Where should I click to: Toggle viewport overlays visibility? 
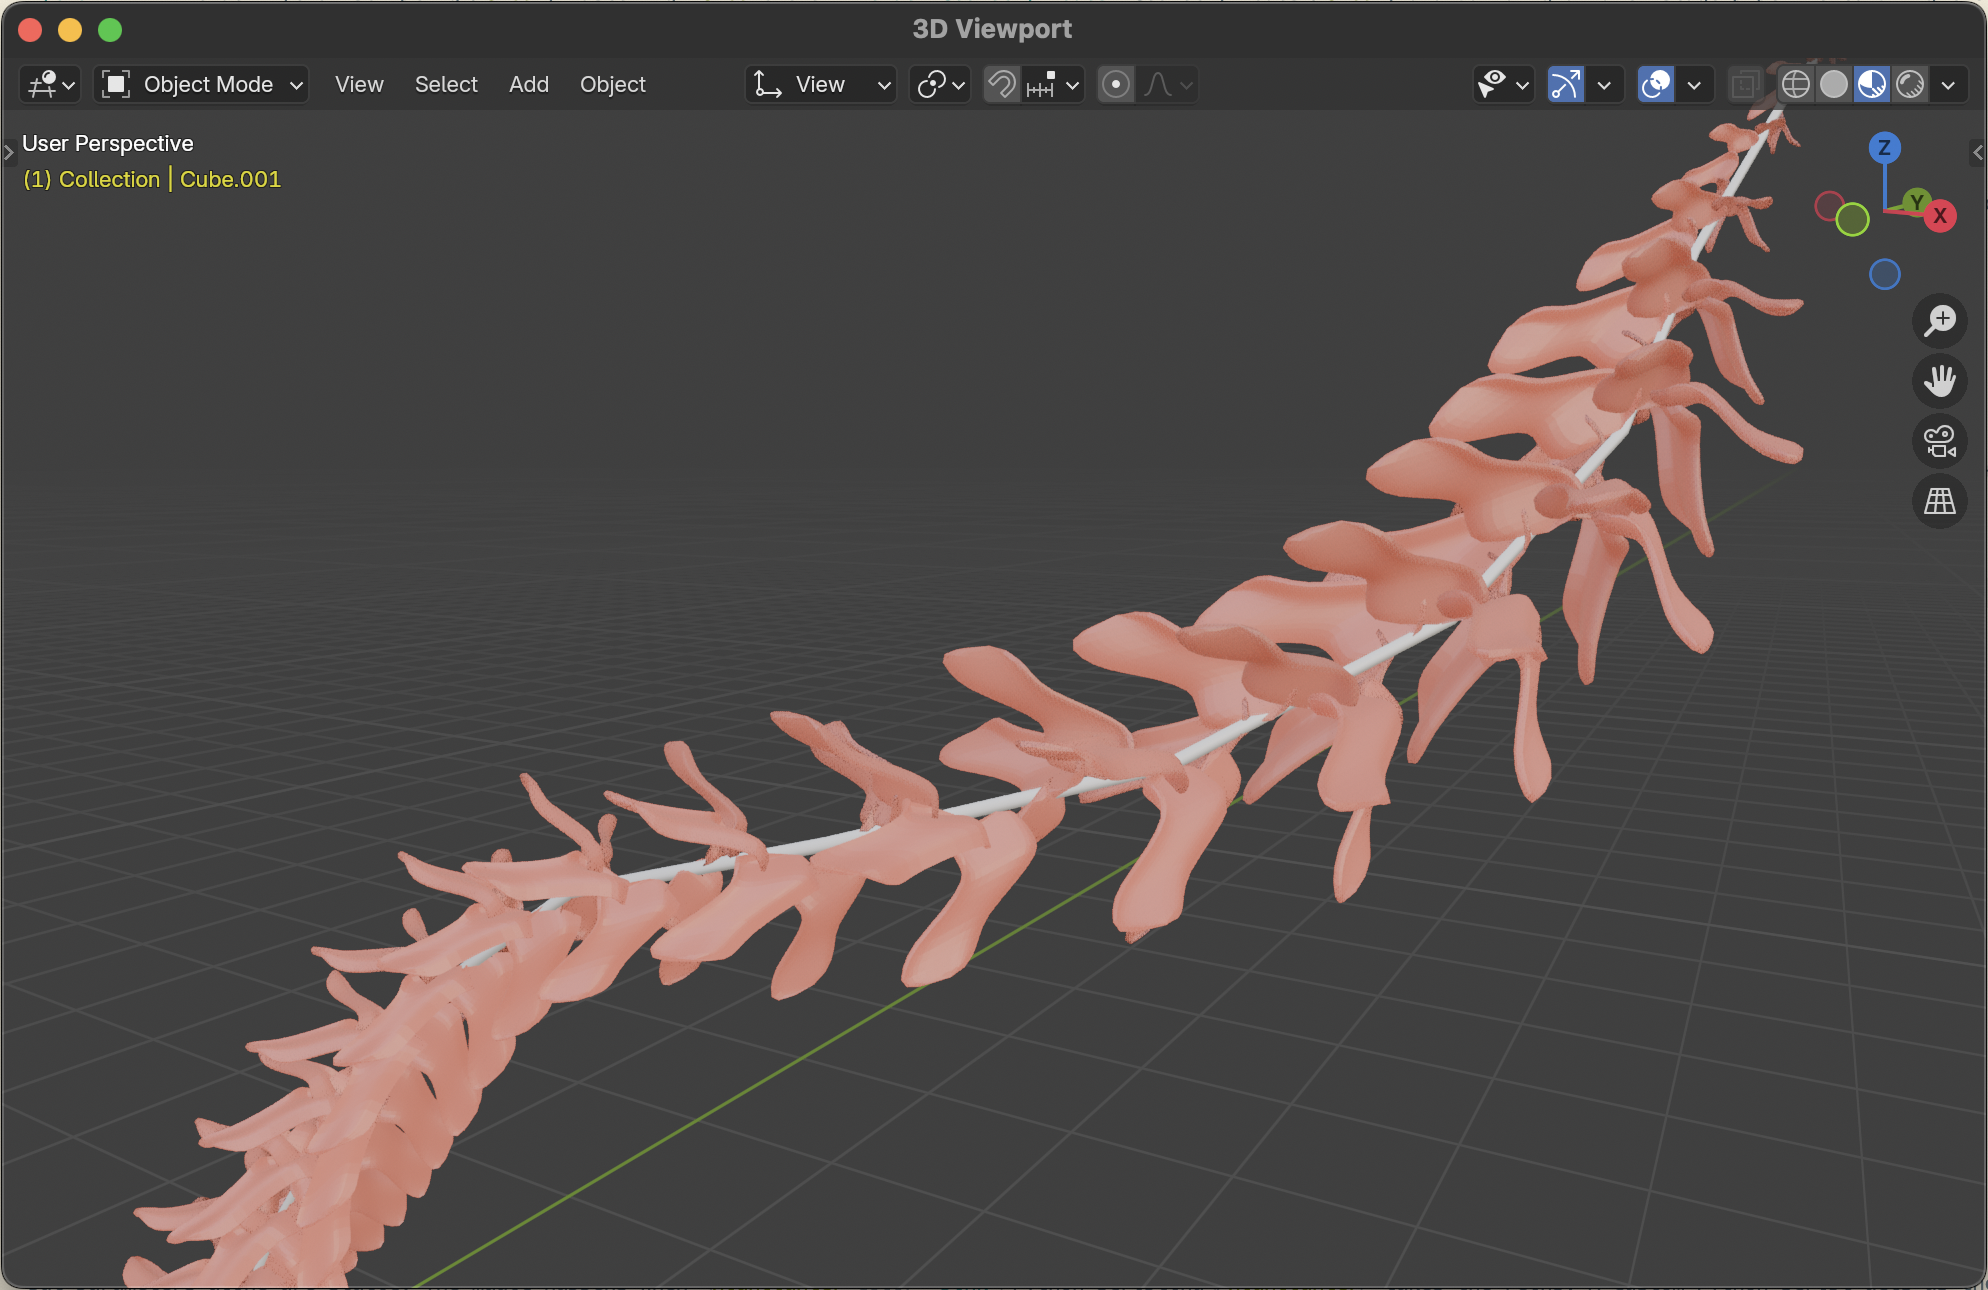pos(1655,84)
